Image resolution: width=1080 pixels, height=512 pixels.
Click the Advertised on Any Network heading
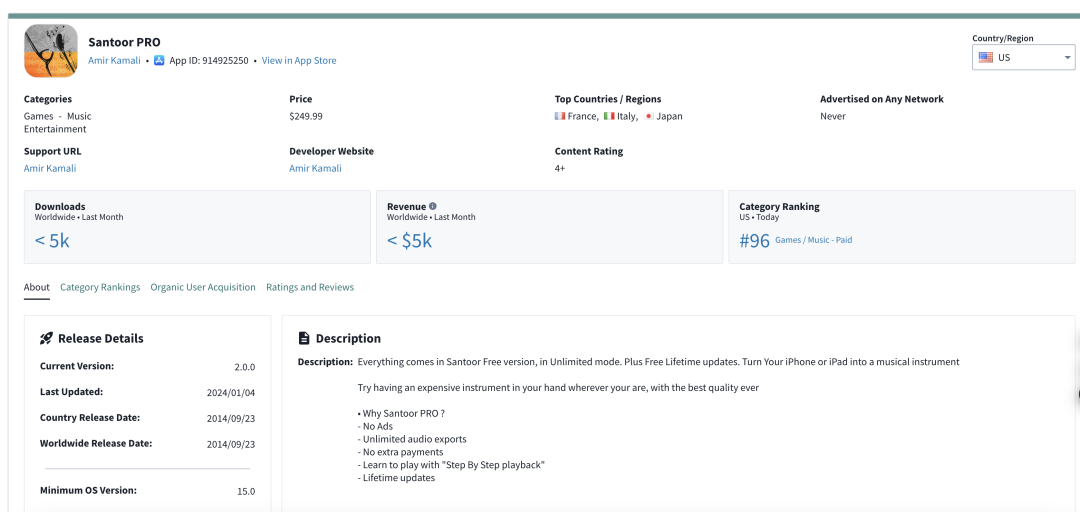tap(882, 99)
